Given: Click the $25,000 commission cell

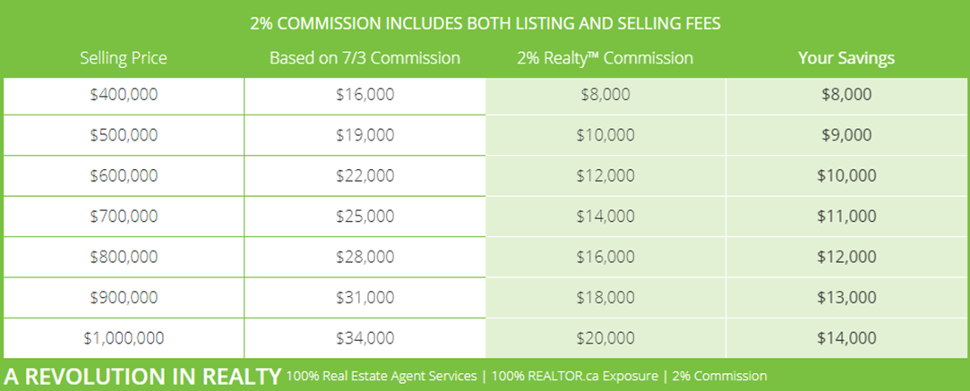Looking at the screenshot, I should click(365, 217).
